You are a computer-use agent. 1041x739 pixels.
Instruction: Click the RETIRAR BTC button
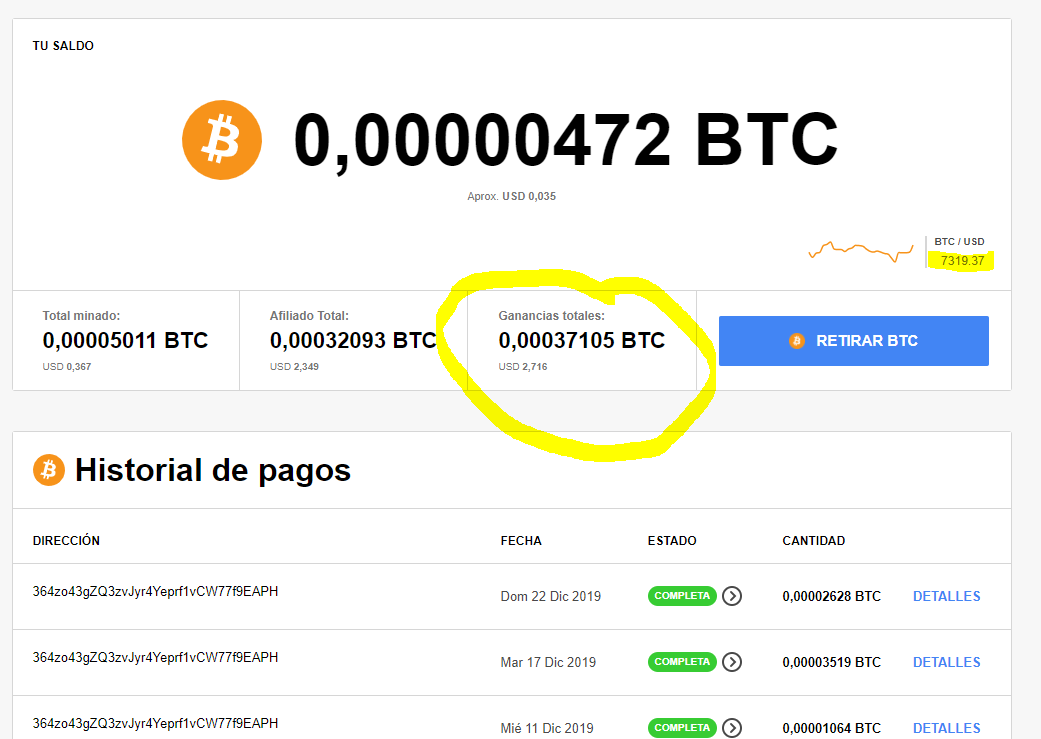[x=854, y=341]
